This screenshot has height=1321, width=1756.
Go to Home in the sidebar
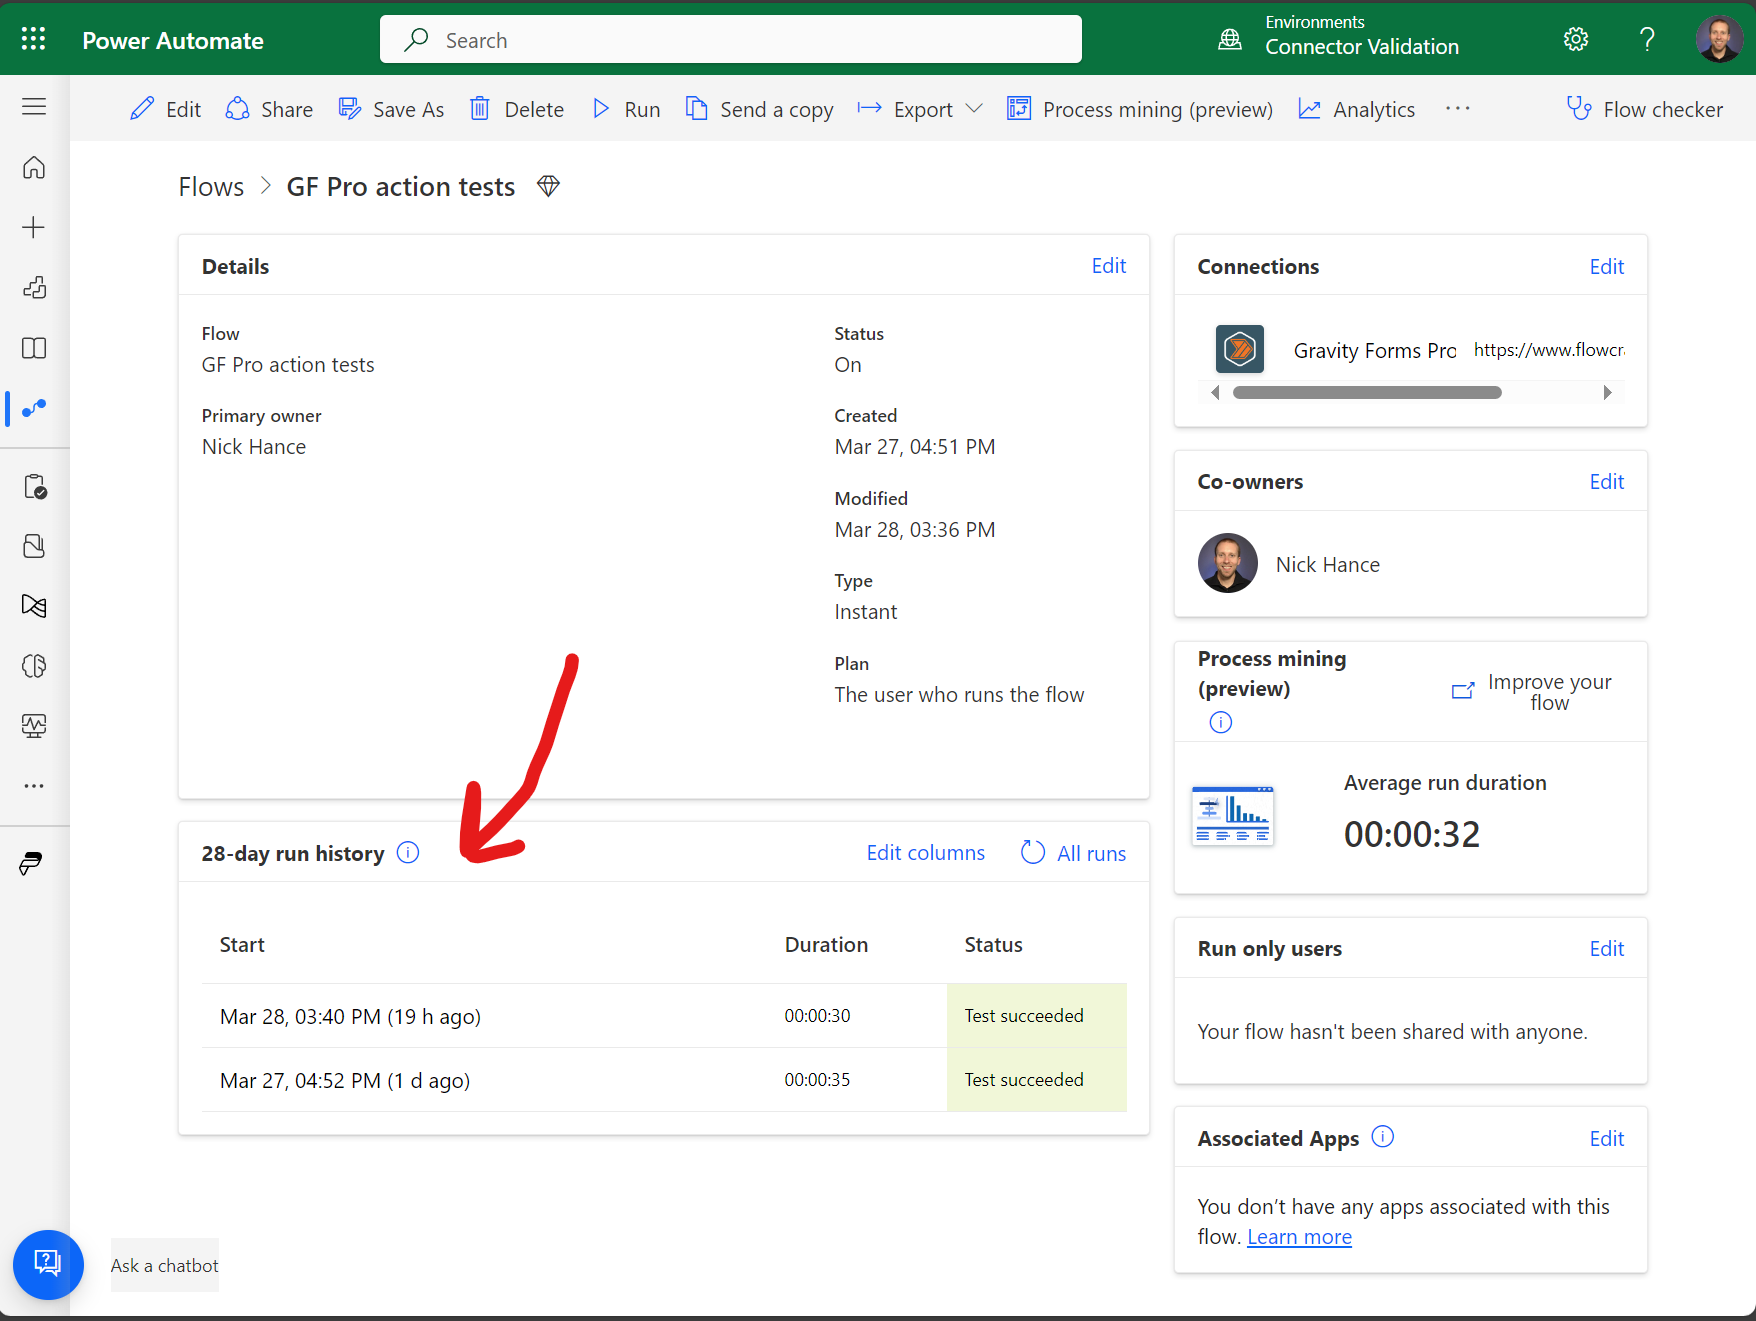tap(34, 167)
